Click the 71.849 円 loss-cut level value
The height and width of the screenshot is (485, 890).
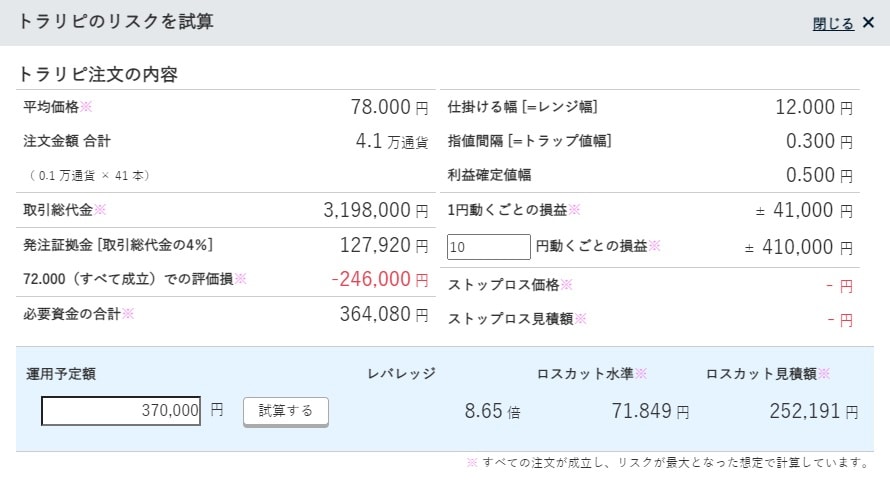click(x=650, y=411)
